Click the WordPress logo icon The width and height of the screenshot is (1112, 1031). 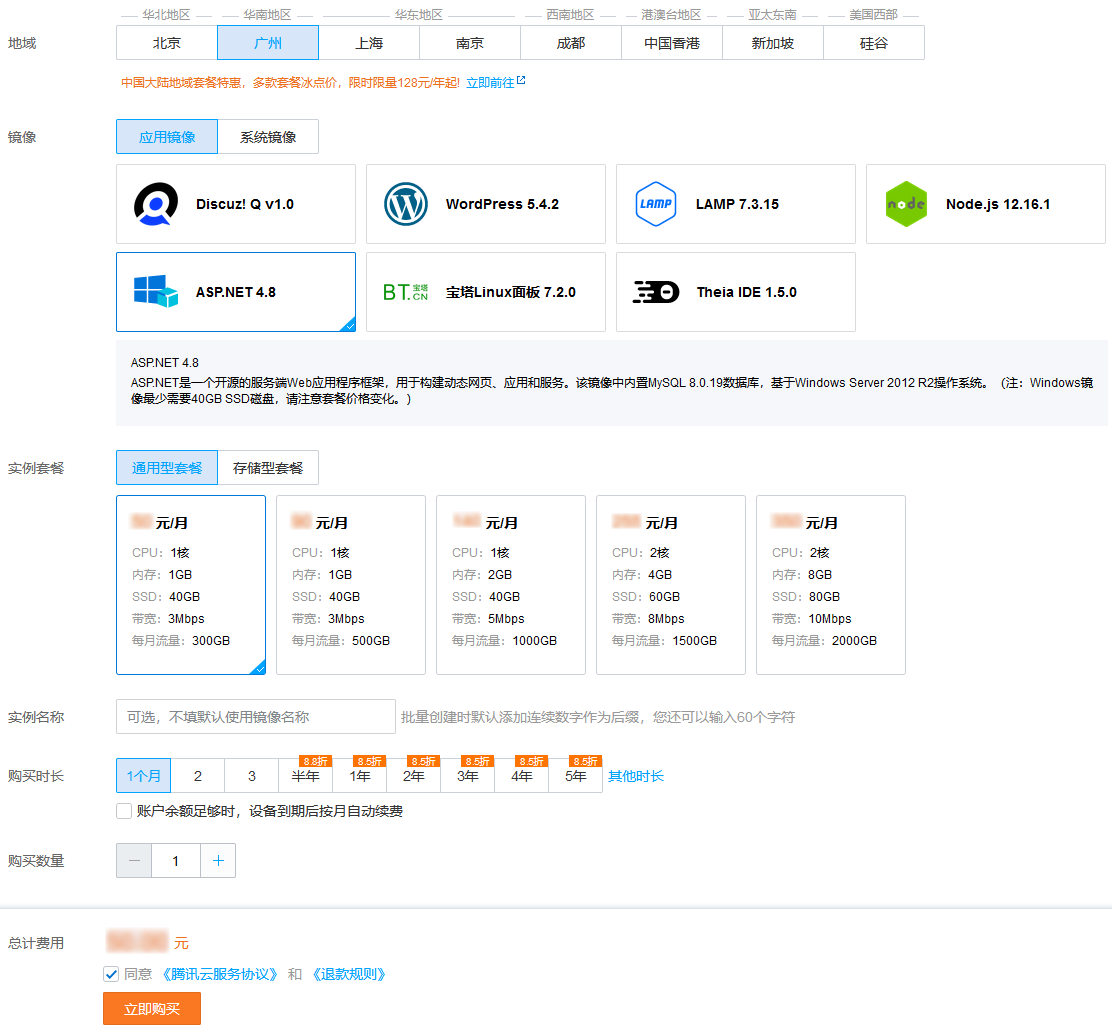406,204
